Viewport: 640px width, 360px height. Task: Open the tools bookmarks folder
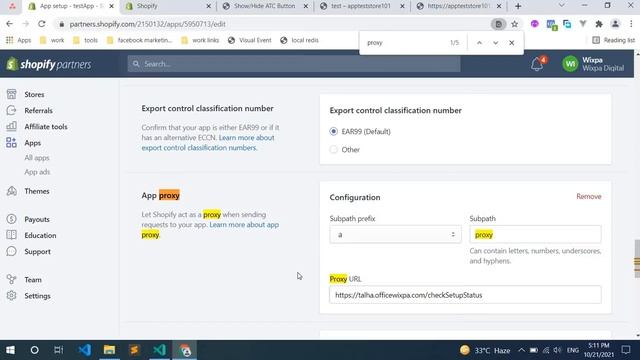coord(85,40)
